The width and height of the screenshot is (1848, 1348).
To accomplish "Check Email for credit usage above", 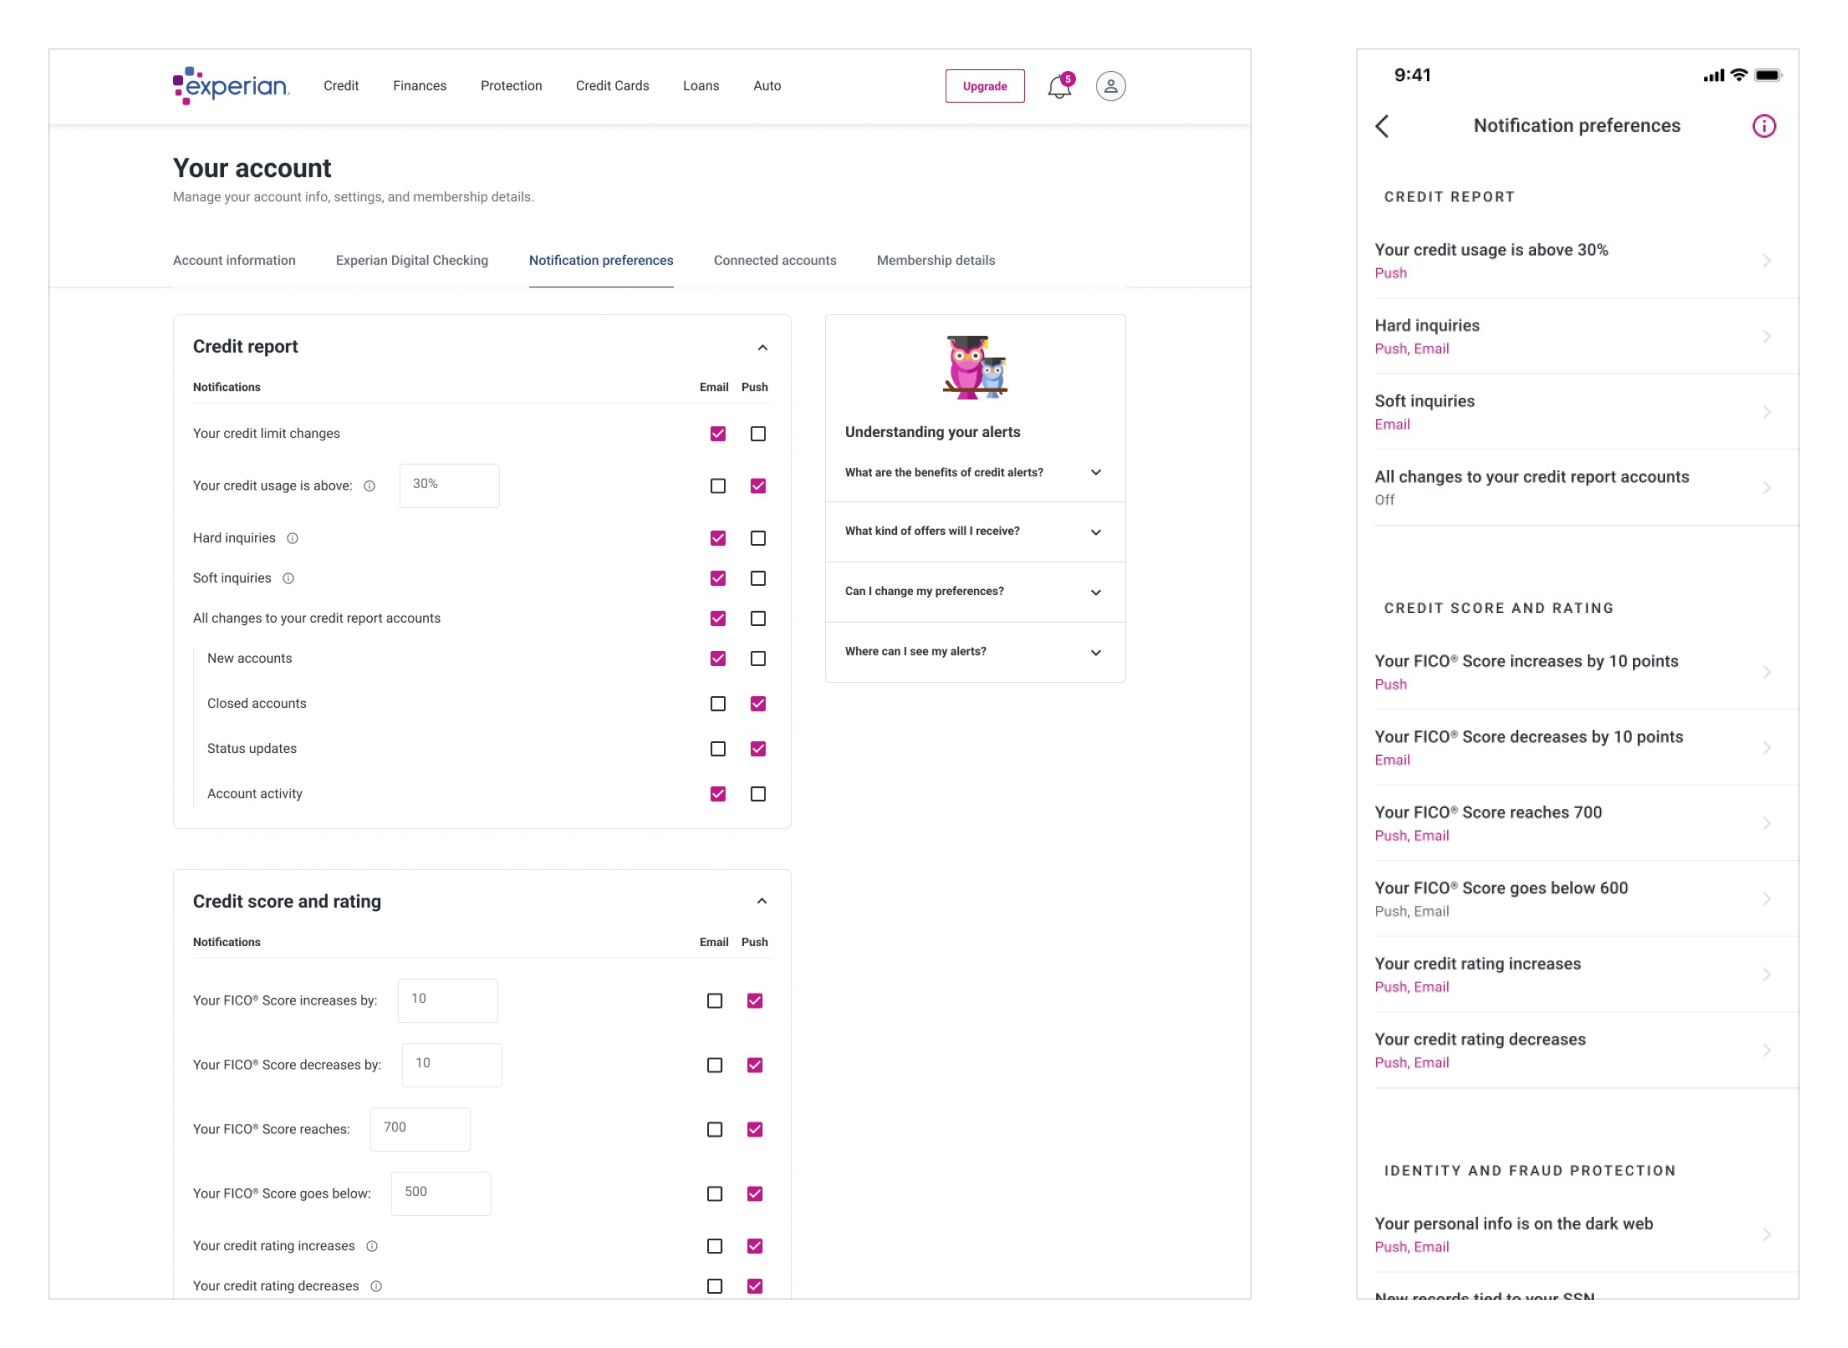I will pyautogui.click(x=718, y=486).
